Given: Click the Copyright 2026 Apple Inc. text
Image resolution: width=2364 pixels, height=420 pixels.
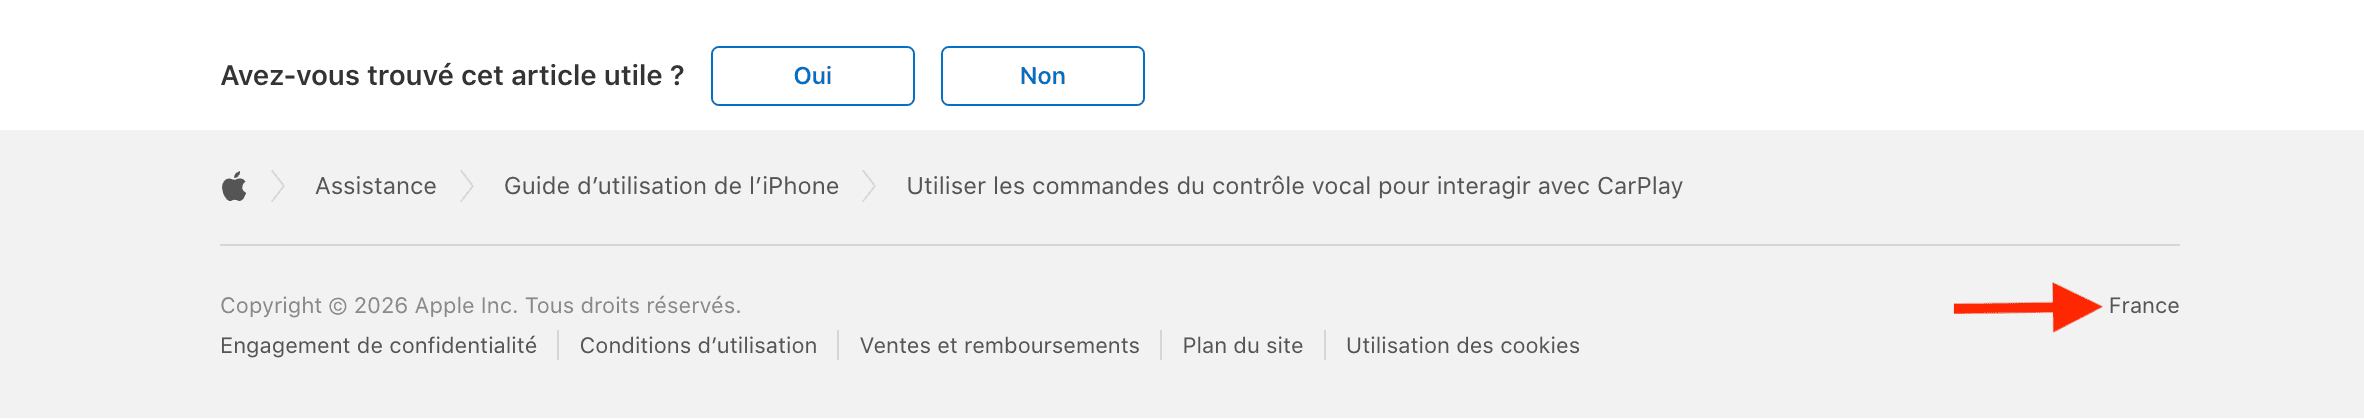Looking at the screenshot, I should point(480,306).
